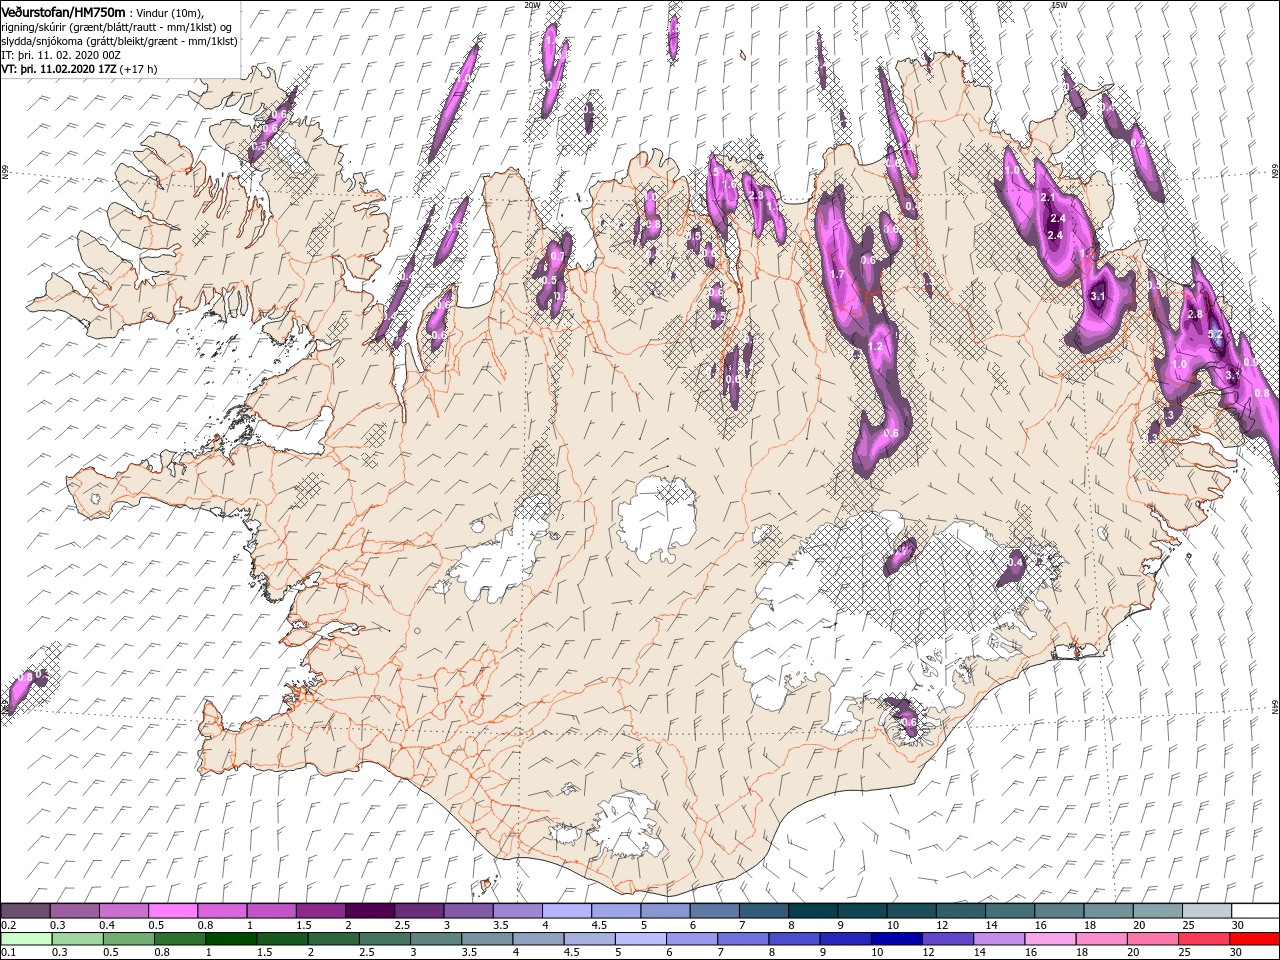Click the white Hofsjökull glacier area in central Iceland
Screen dimensions: 1280x960
pyautogui.click(x=657, y=519)
